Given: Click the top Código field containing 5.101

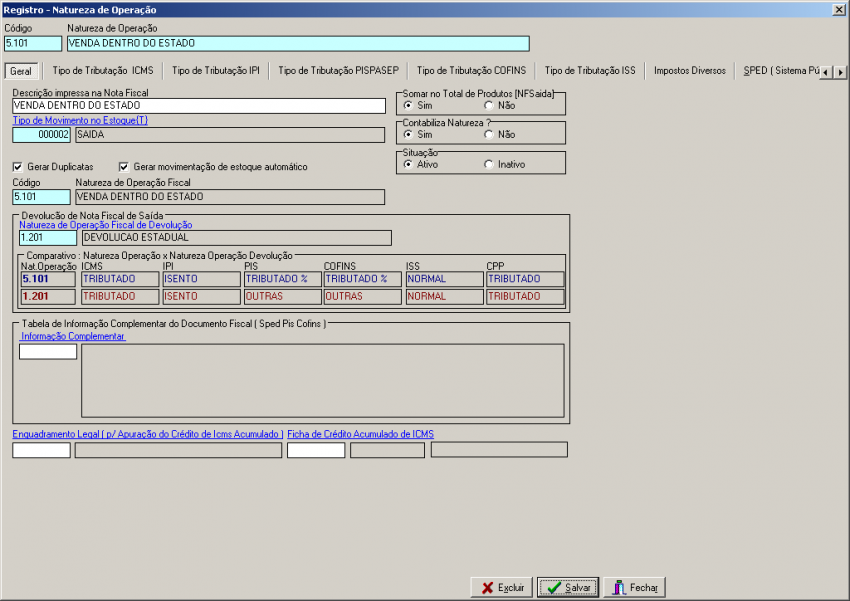Looking at the screenshot, I should pyautogui.click(x=33, y=43).
